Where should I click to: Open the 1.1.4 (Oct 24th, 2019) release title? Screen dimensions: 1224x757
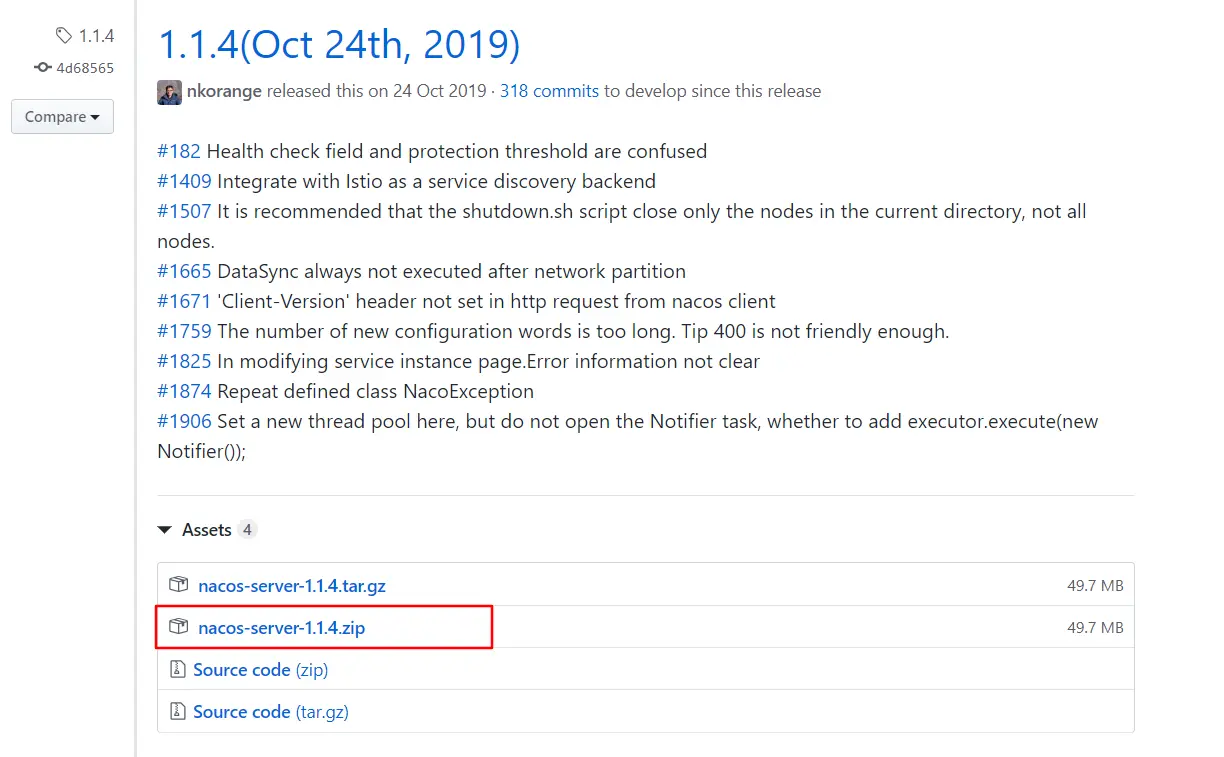[339, 44]
